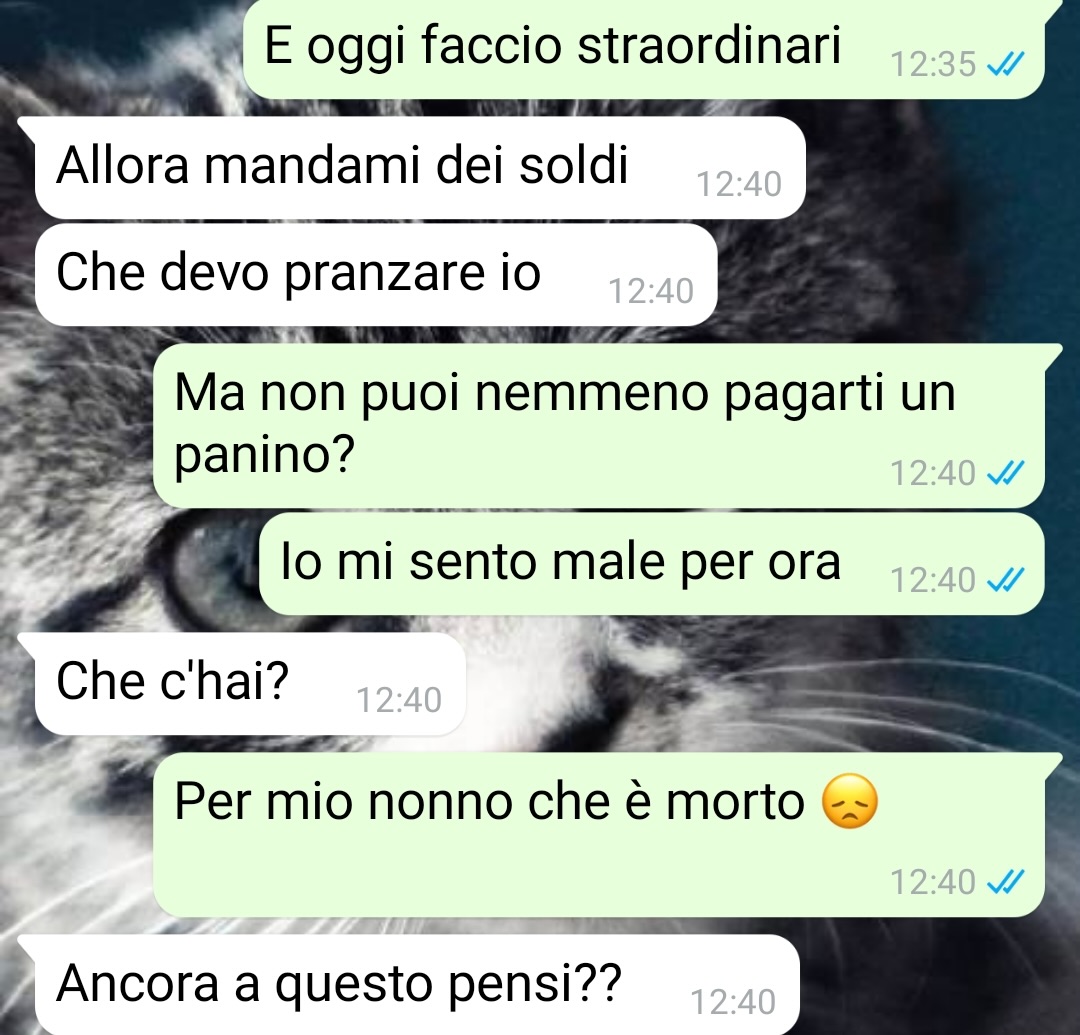Screen dimensions: 1080x1035
Task: Click read ticks on 'Io mi sento male' message
Action: (x=1006, y=580)
